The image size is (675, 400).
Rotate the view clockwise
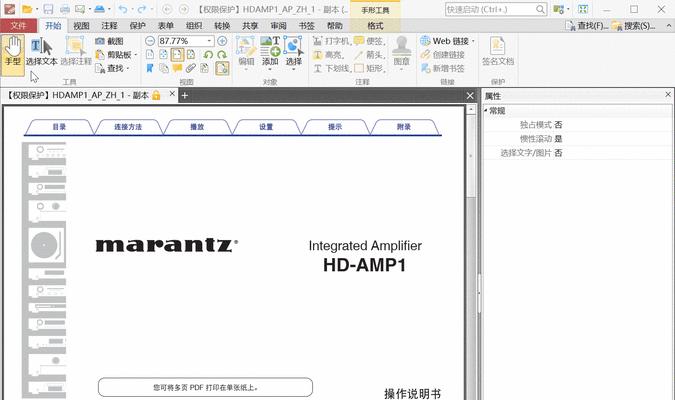(x=222, y=55)
